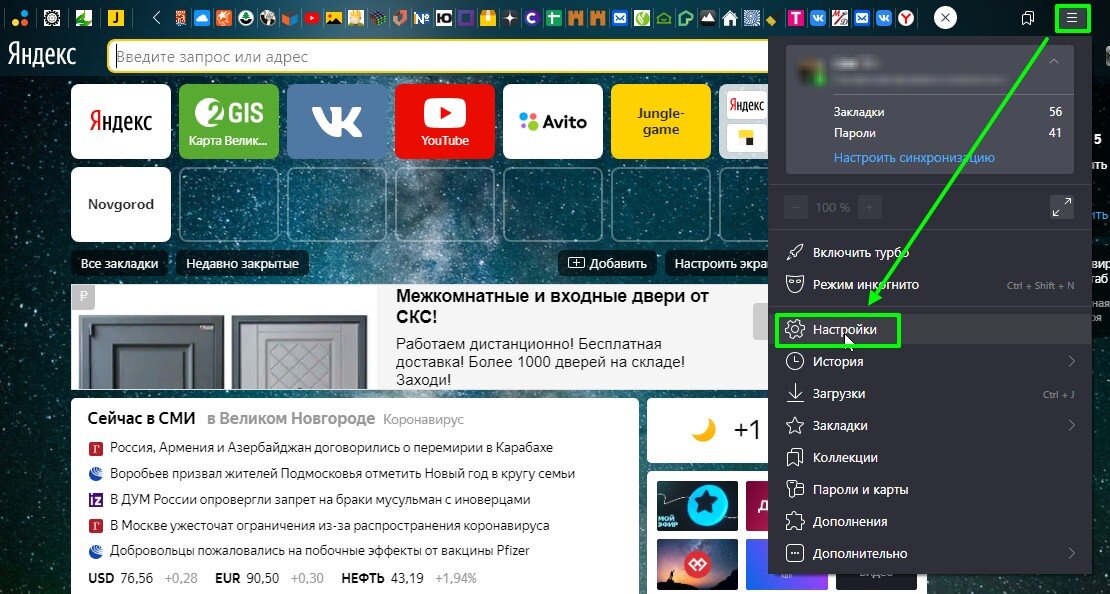Select the Сейчас в СМИ news tab
1110x594 pixels.
pyautogui.click(x=142, y=418)
